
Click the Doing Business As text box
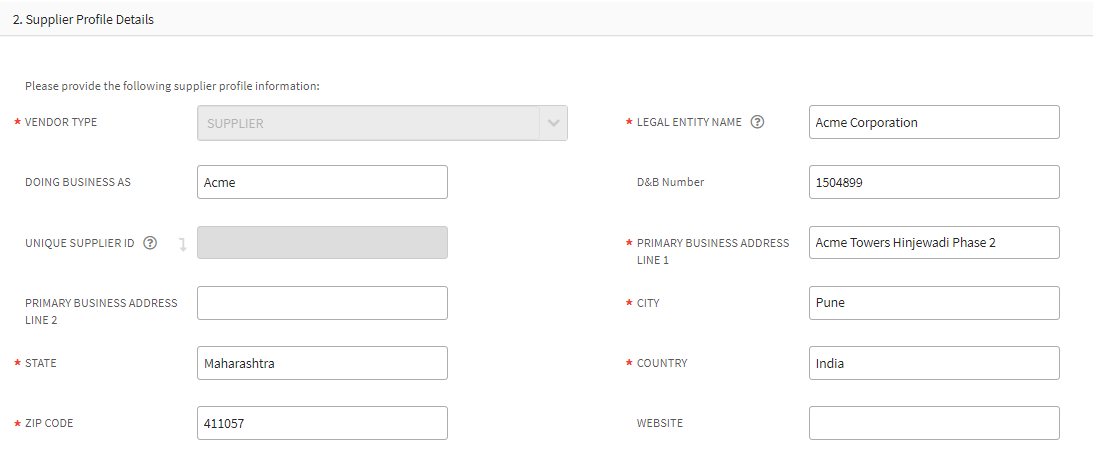coord(322,182)
